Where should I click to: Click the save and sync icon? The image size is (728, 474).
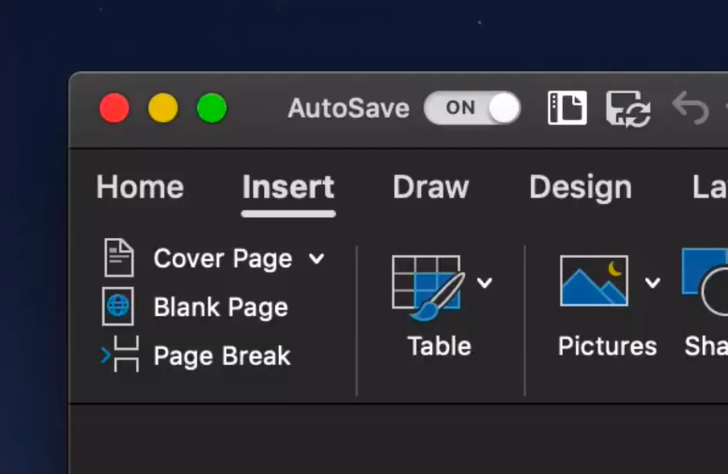tap(628, 109)
